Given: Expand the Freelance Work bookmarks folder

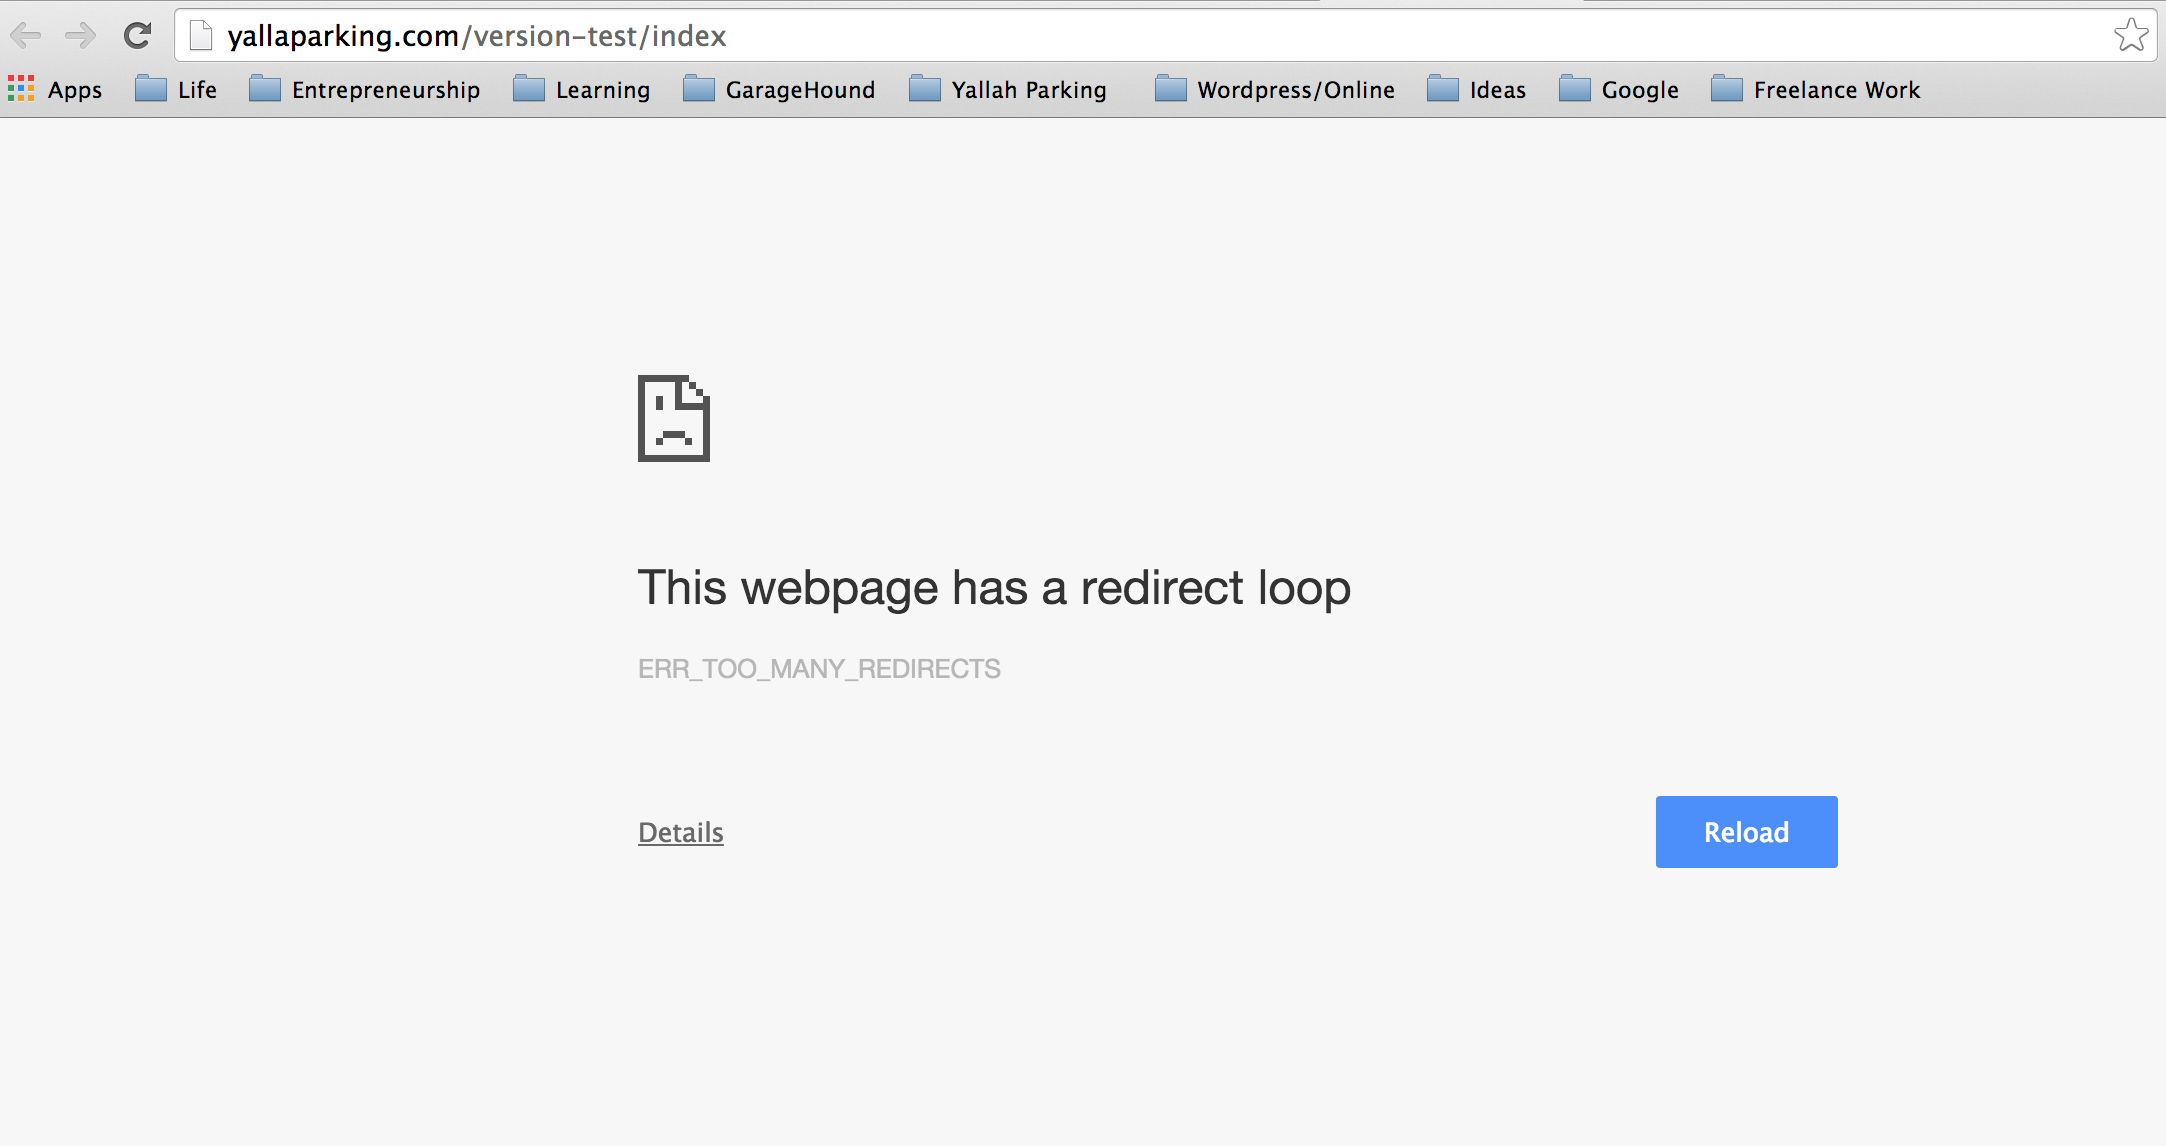Looking at the screenshot, I should [1816, 90].
